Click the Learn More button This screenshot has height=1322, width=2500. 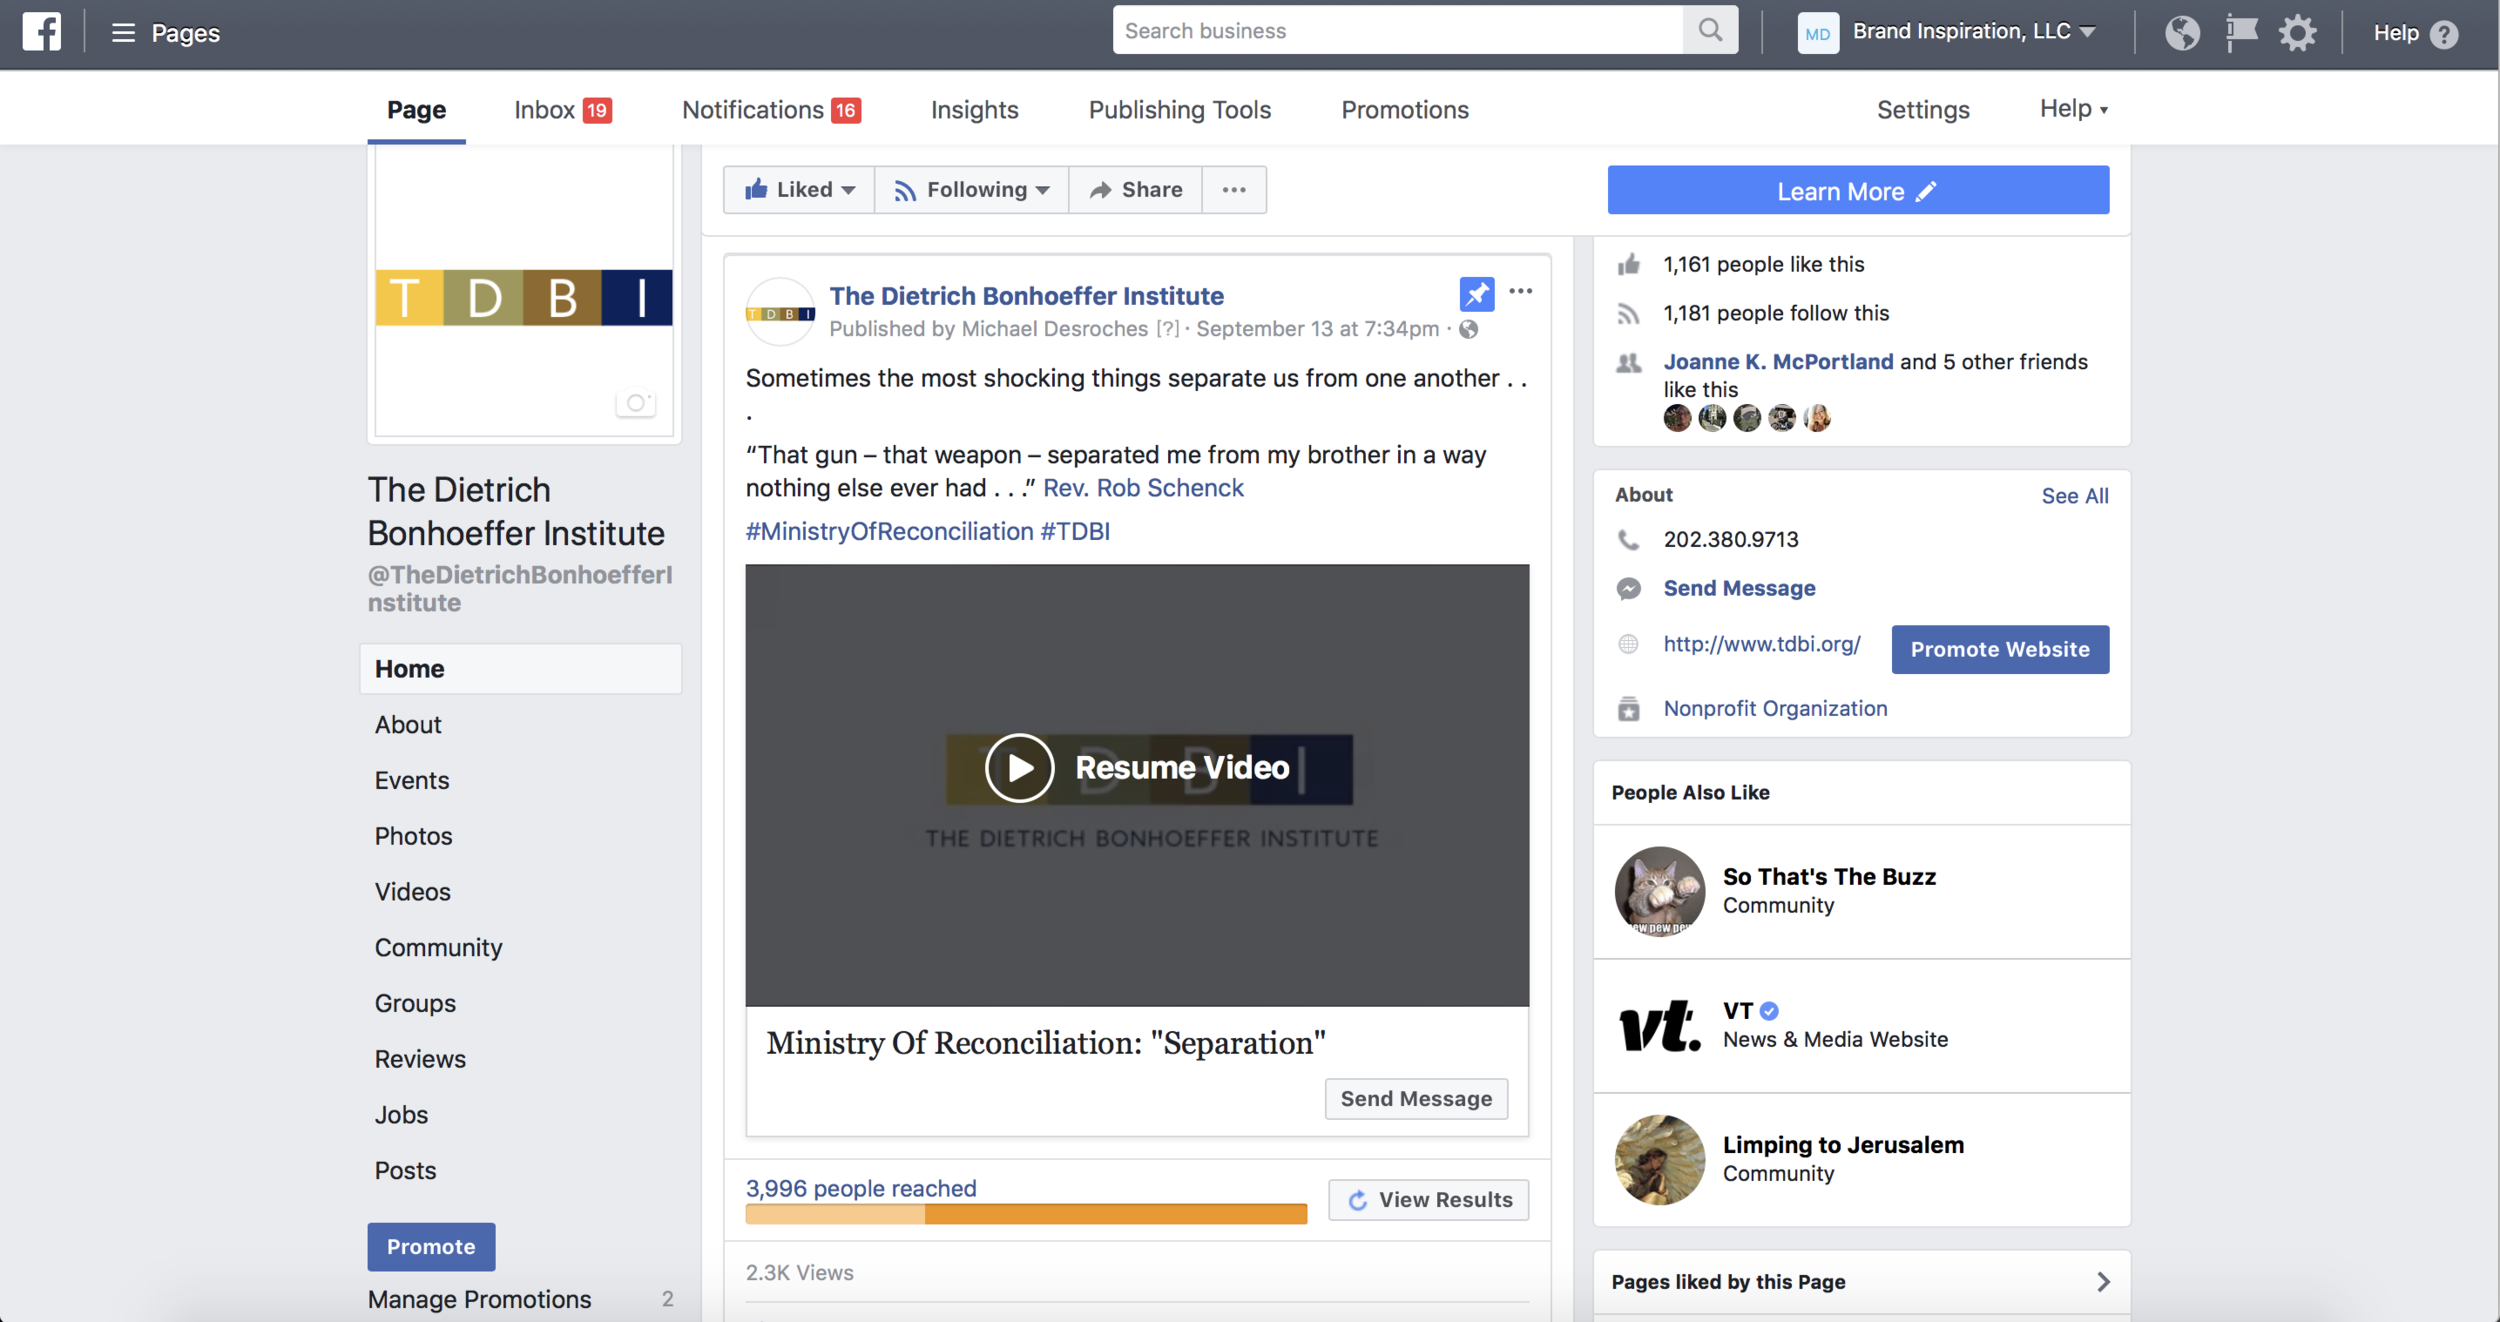point(1858,190)
